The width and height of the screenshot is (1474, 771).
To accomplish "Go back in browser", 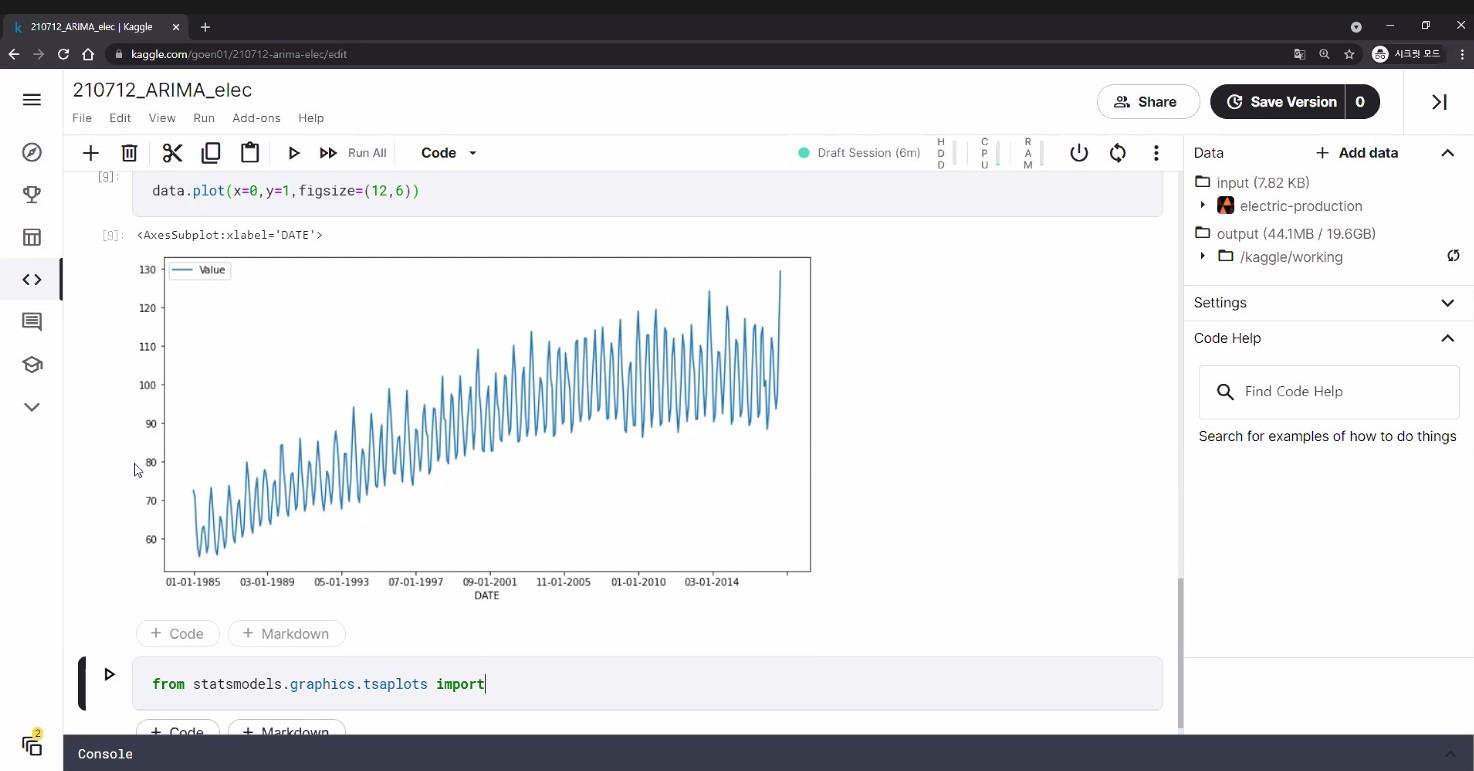I will tap(14, 54).
